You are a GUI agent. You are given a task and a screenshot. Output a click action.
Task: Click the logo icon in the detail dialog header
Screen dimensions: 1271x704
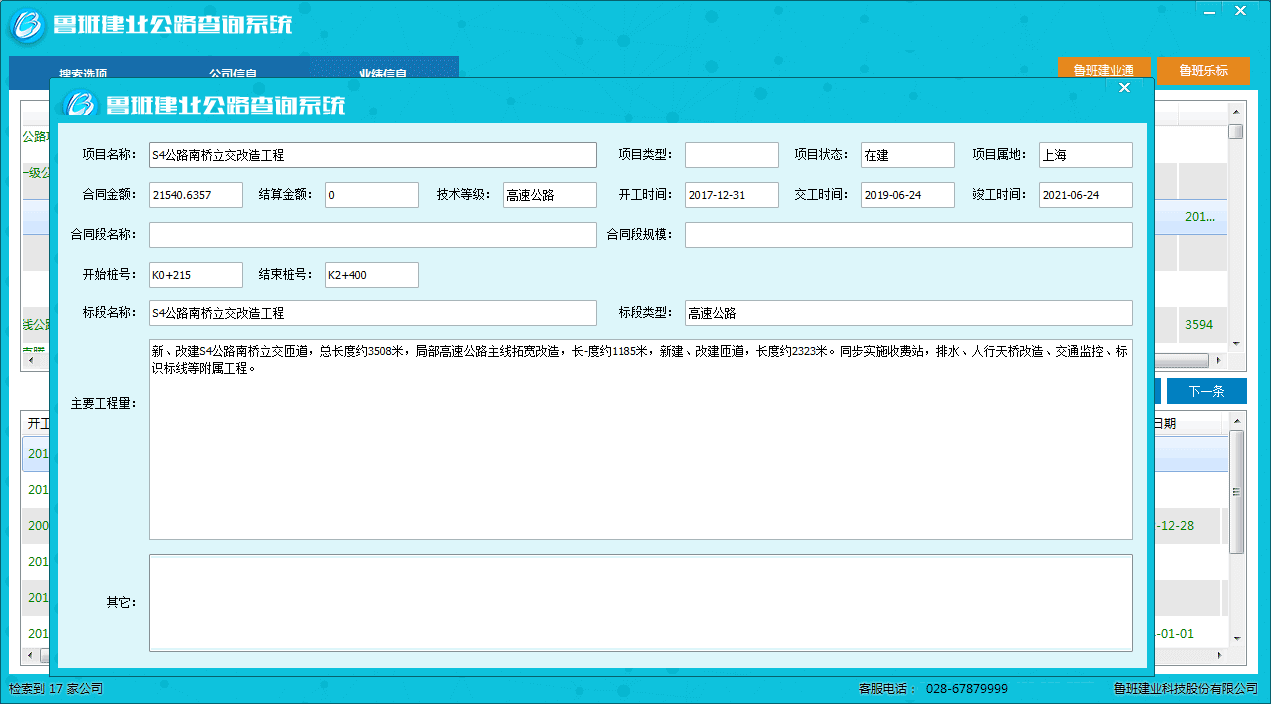79,104
